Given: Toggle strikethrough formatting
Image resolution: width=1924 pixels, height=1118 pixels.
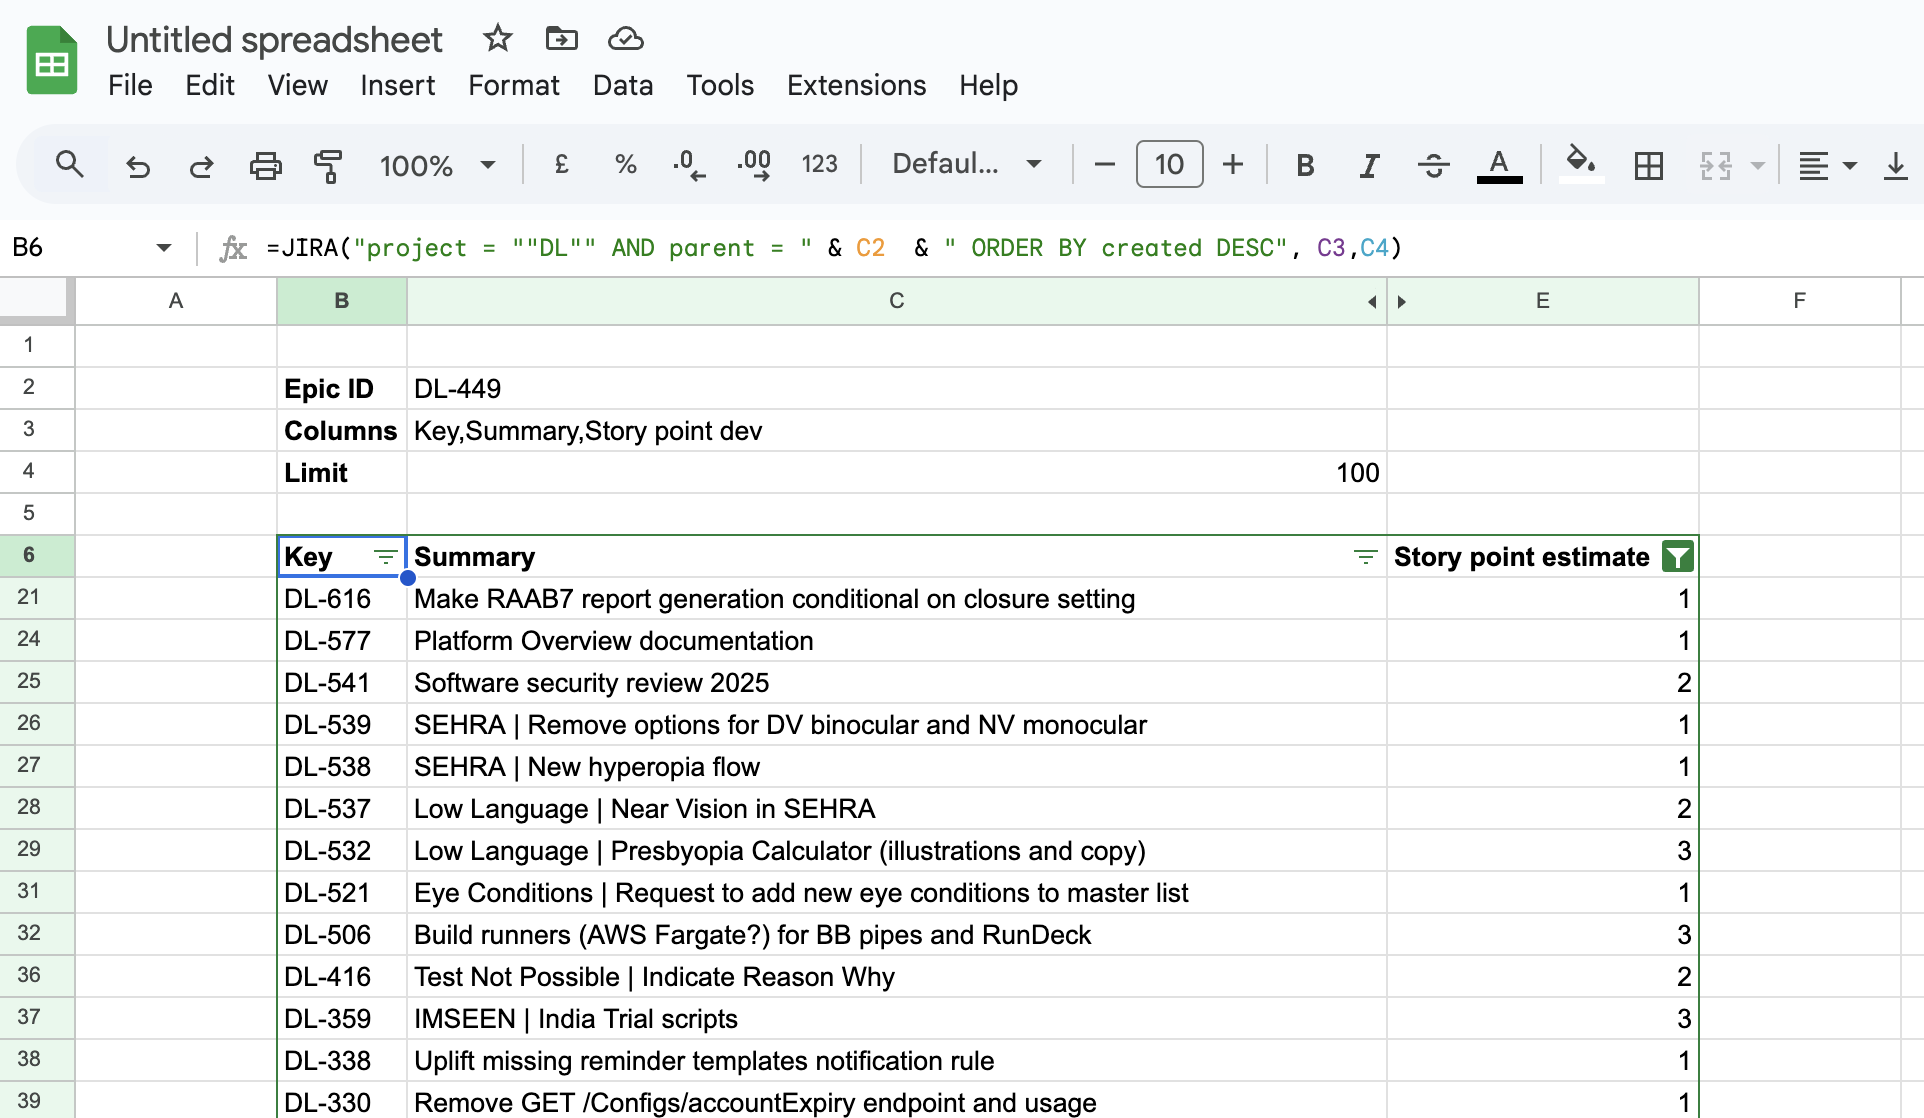Looking at the screenshot, I should pos(1433,165).
